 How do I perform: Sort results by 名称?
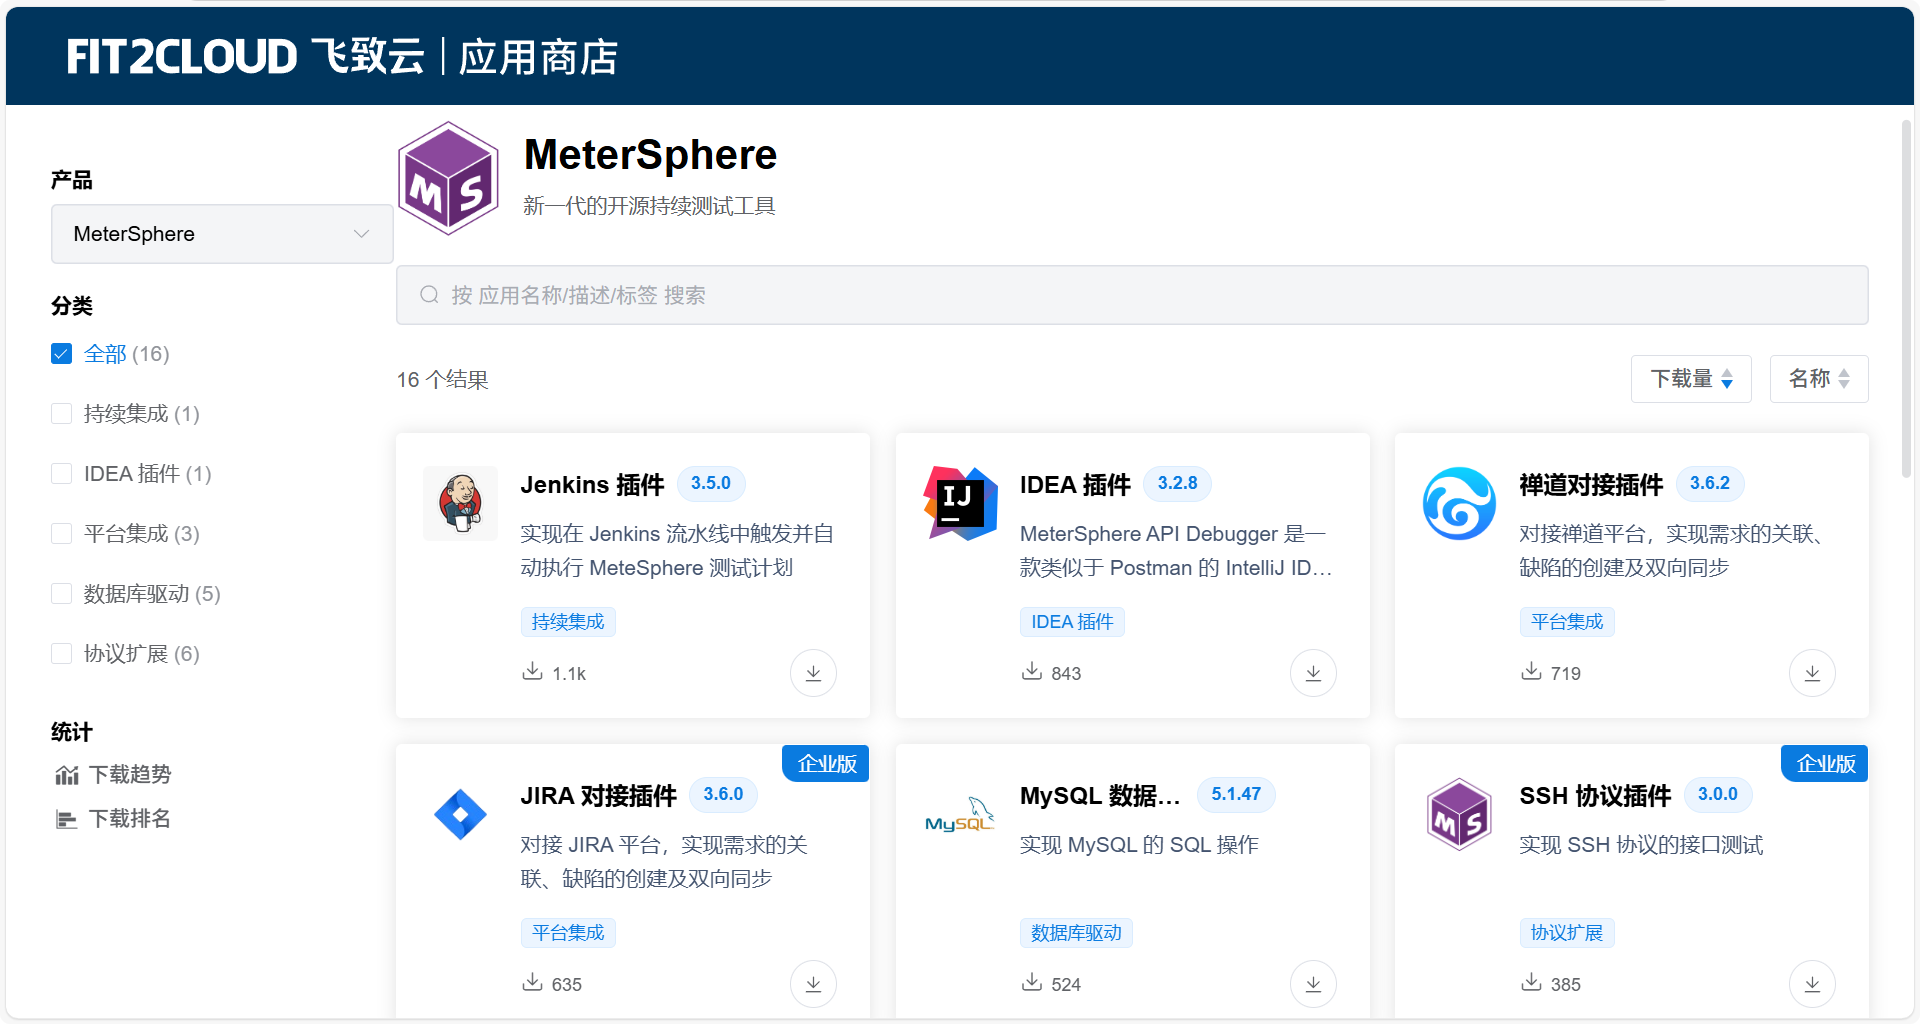click(1819, 379)
